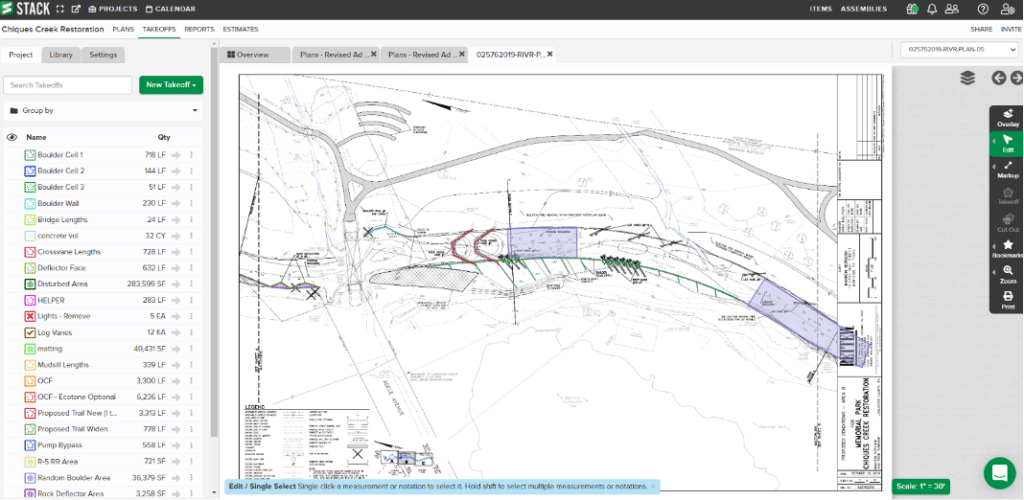Go to ESTIMATES section
This screenshot has height=500, width=1024.
(240, 29)
